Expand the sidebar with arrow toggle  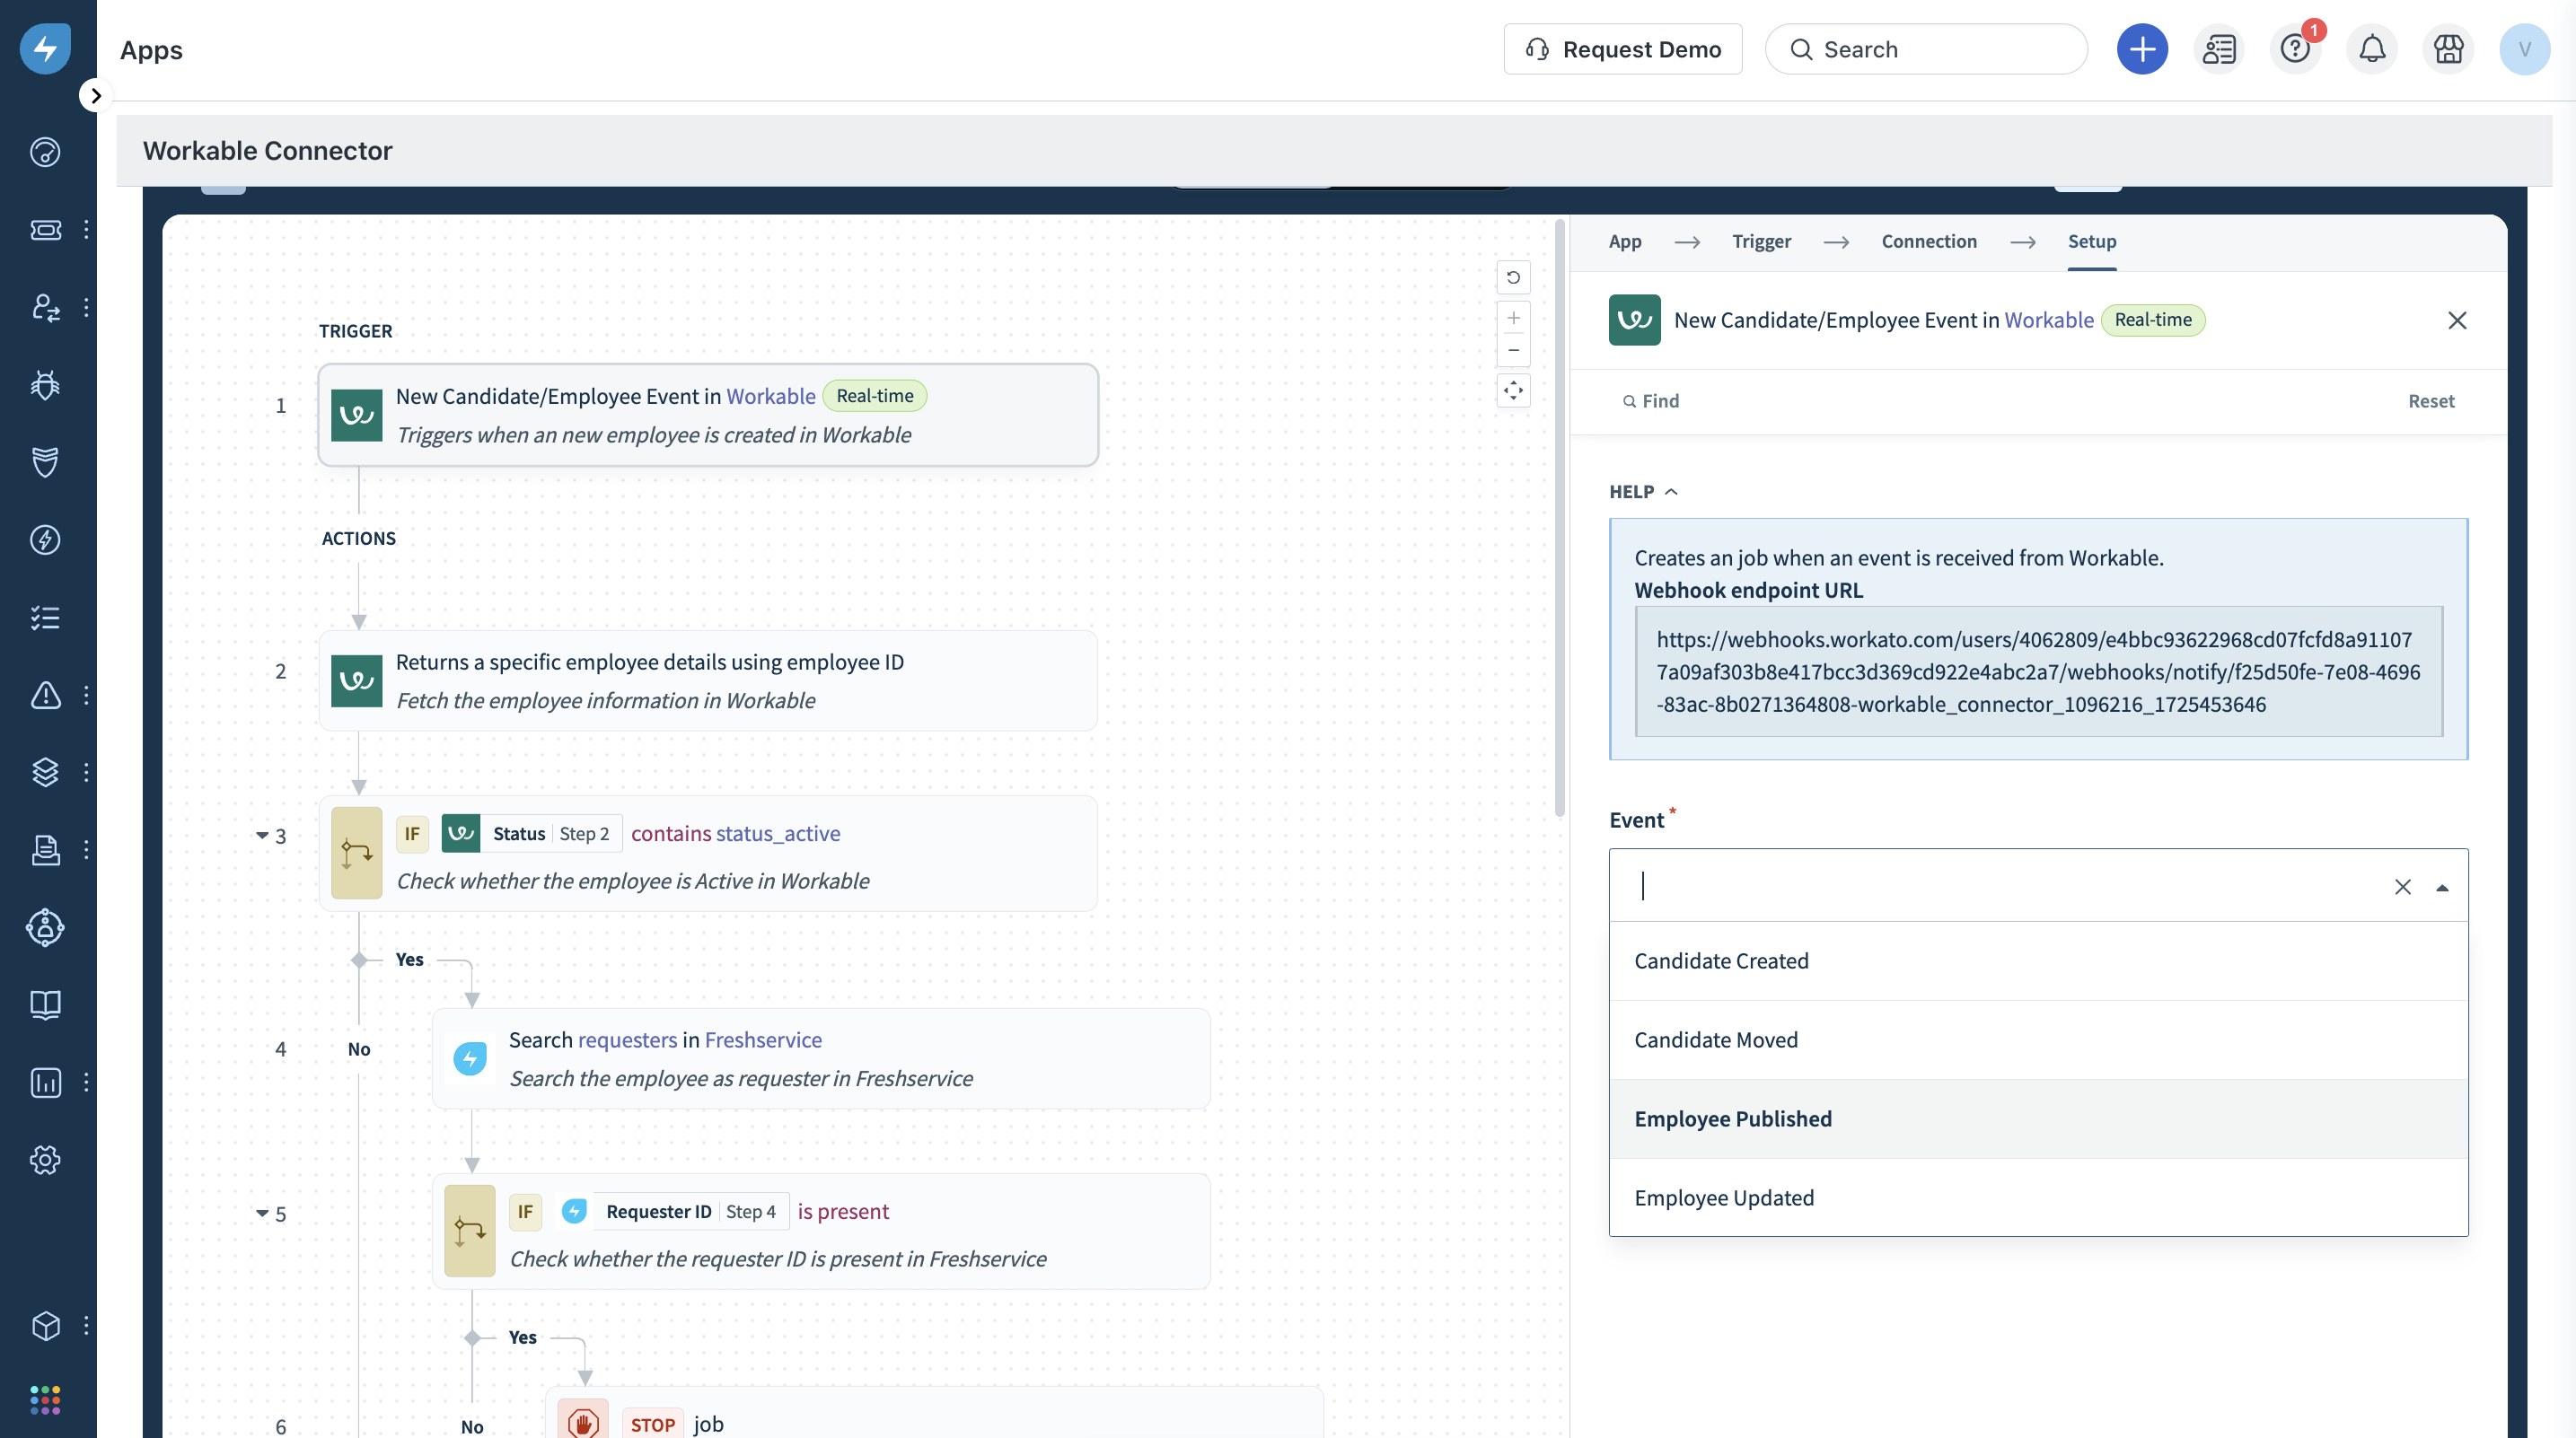coord(95,96)
